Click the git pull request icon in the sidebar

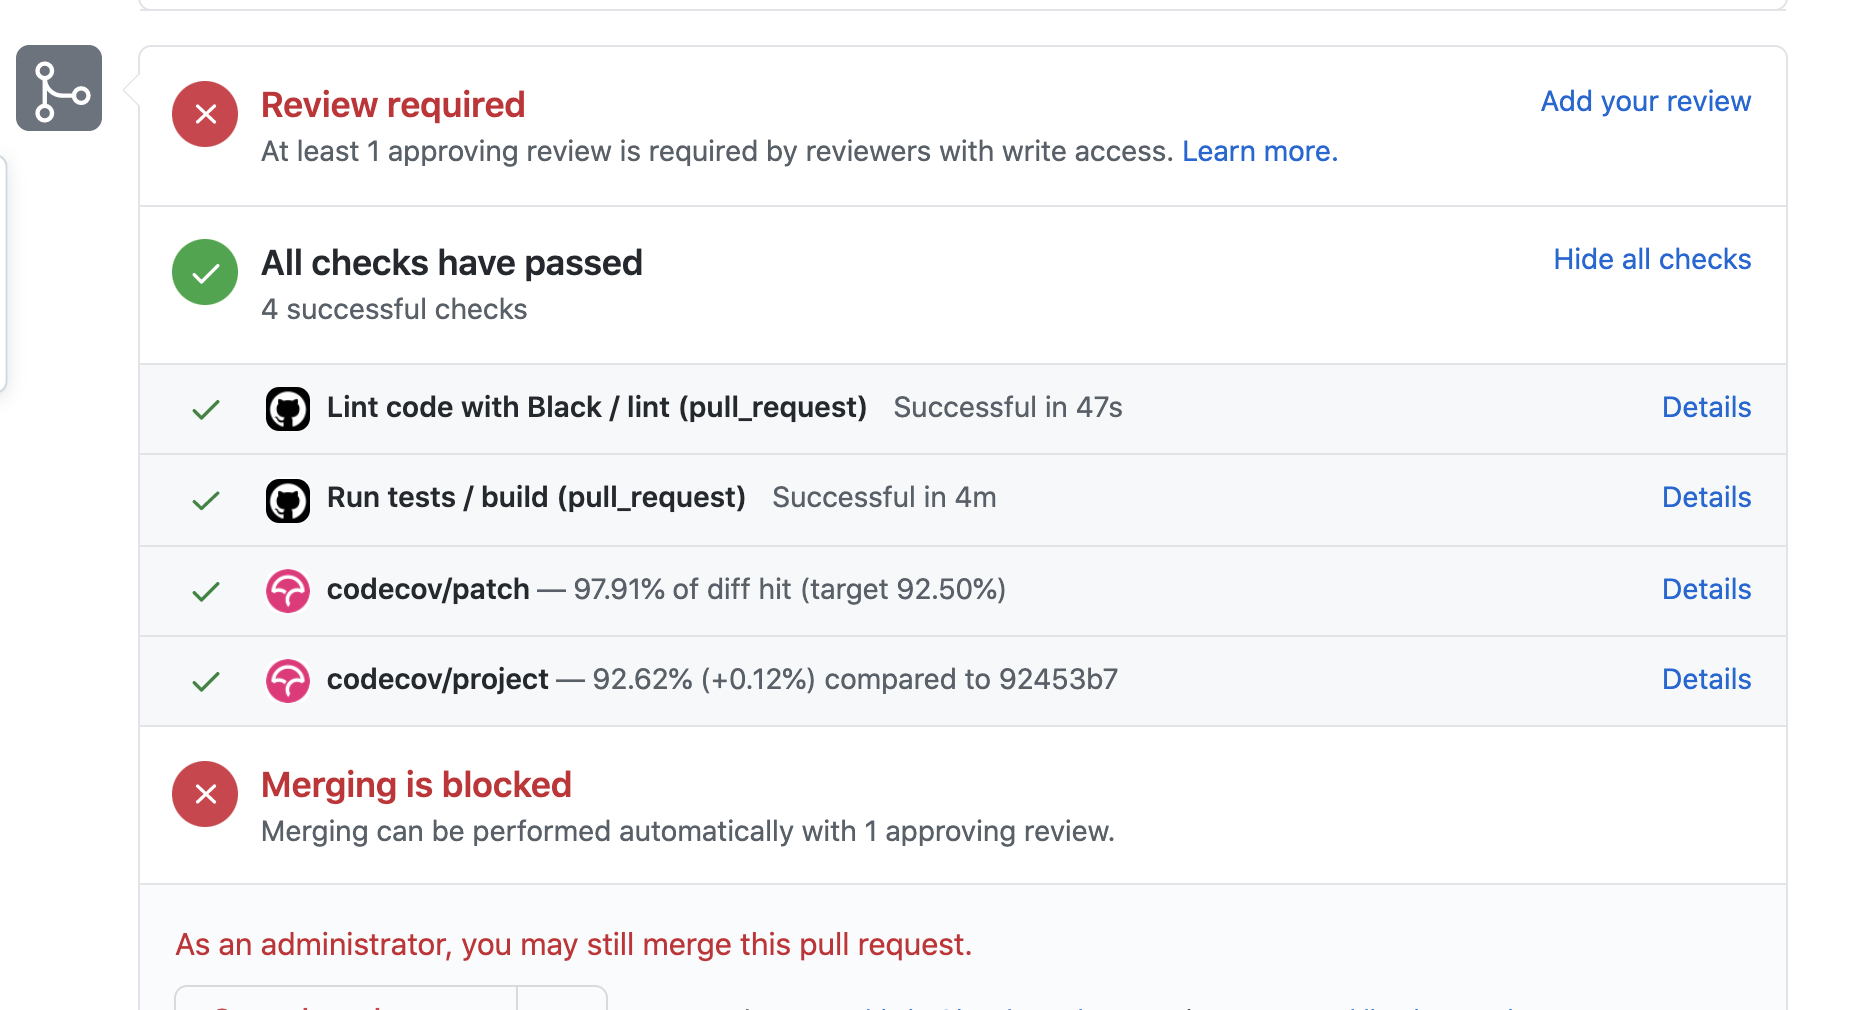pos(58,88)
